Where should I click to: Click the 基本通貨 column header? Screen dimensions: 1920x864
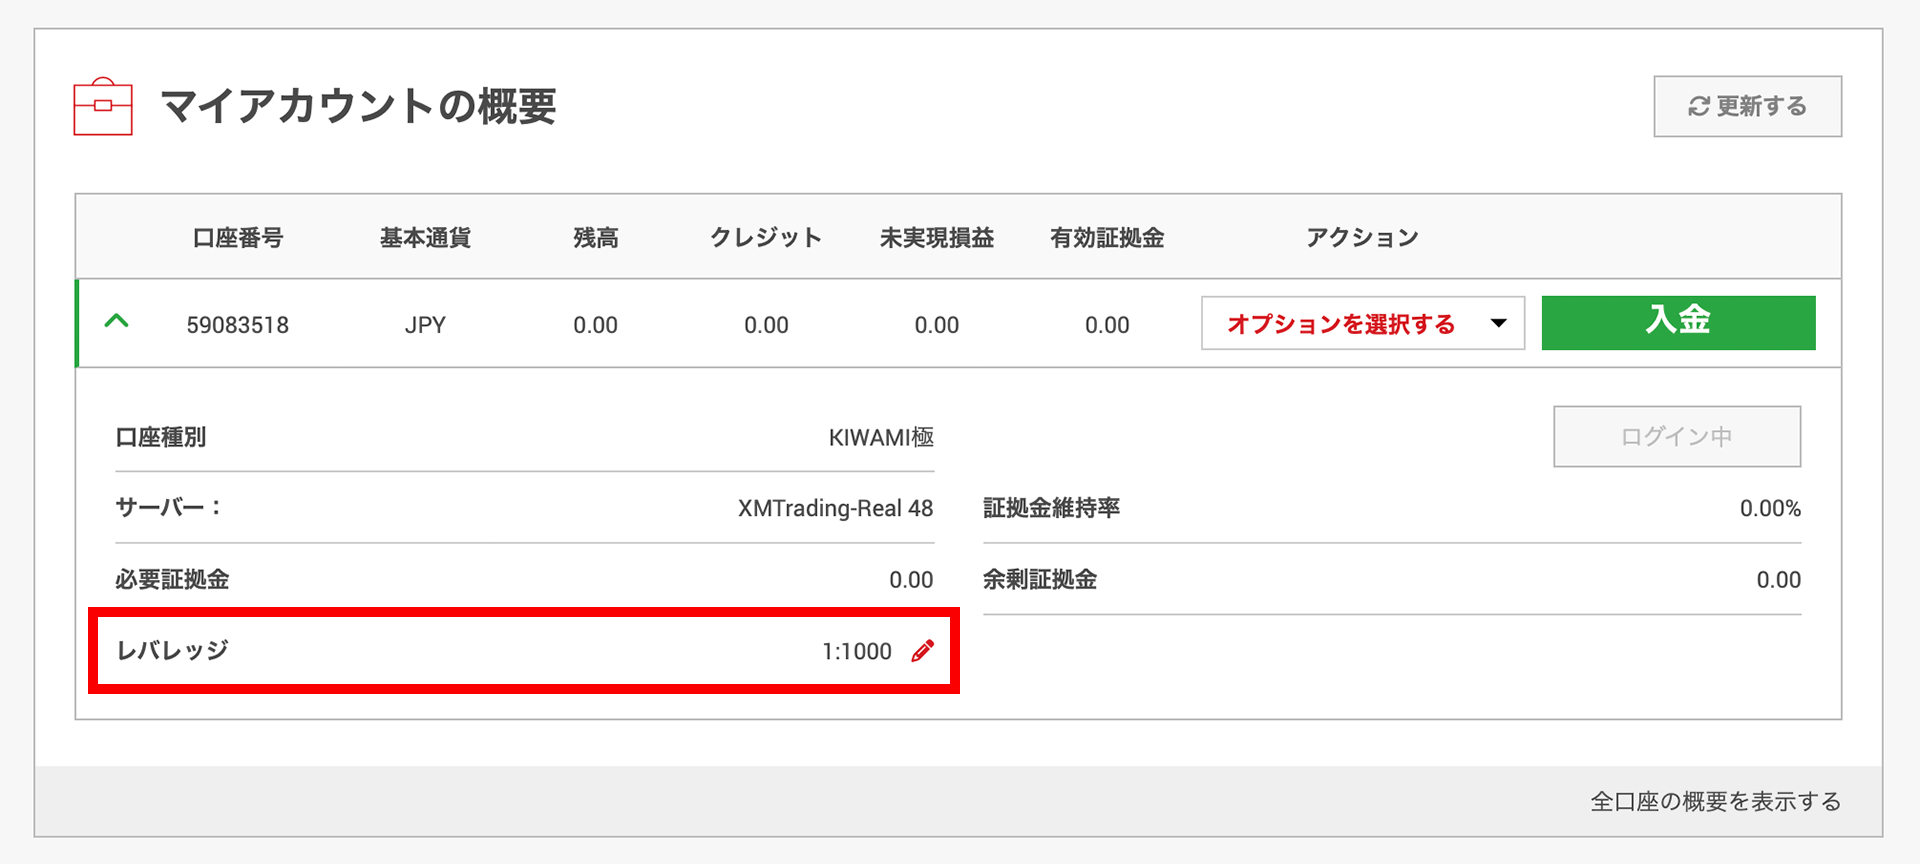pyautogui.click(x=425, y=238)
